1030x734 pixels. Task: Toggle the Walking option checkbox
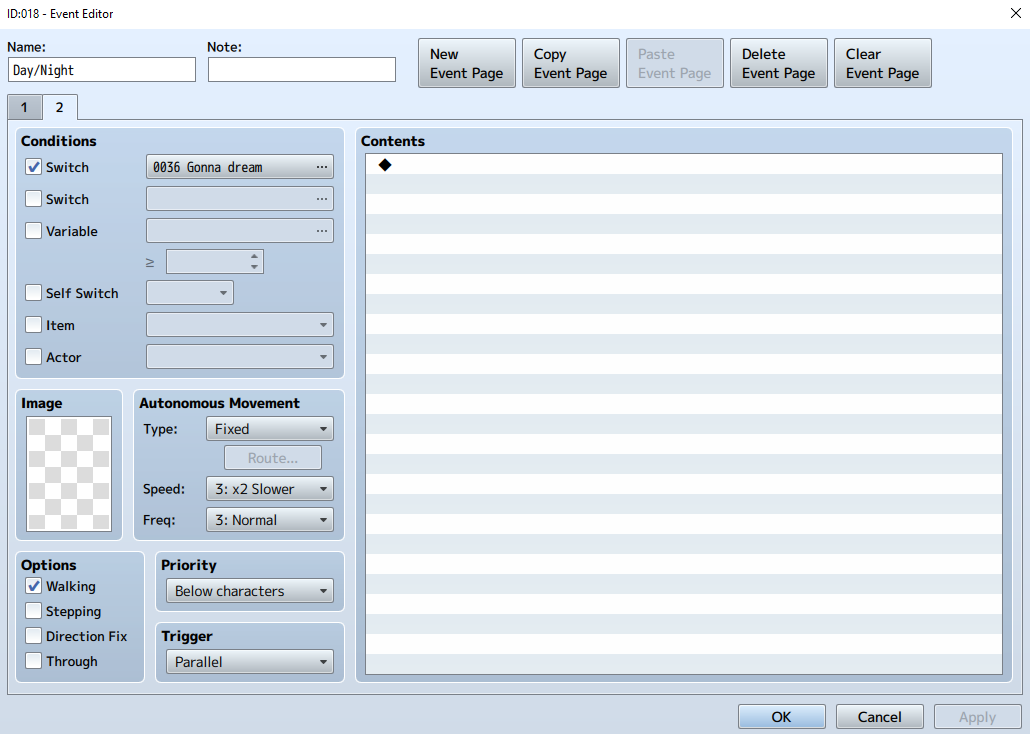click(x=34, y=586)
